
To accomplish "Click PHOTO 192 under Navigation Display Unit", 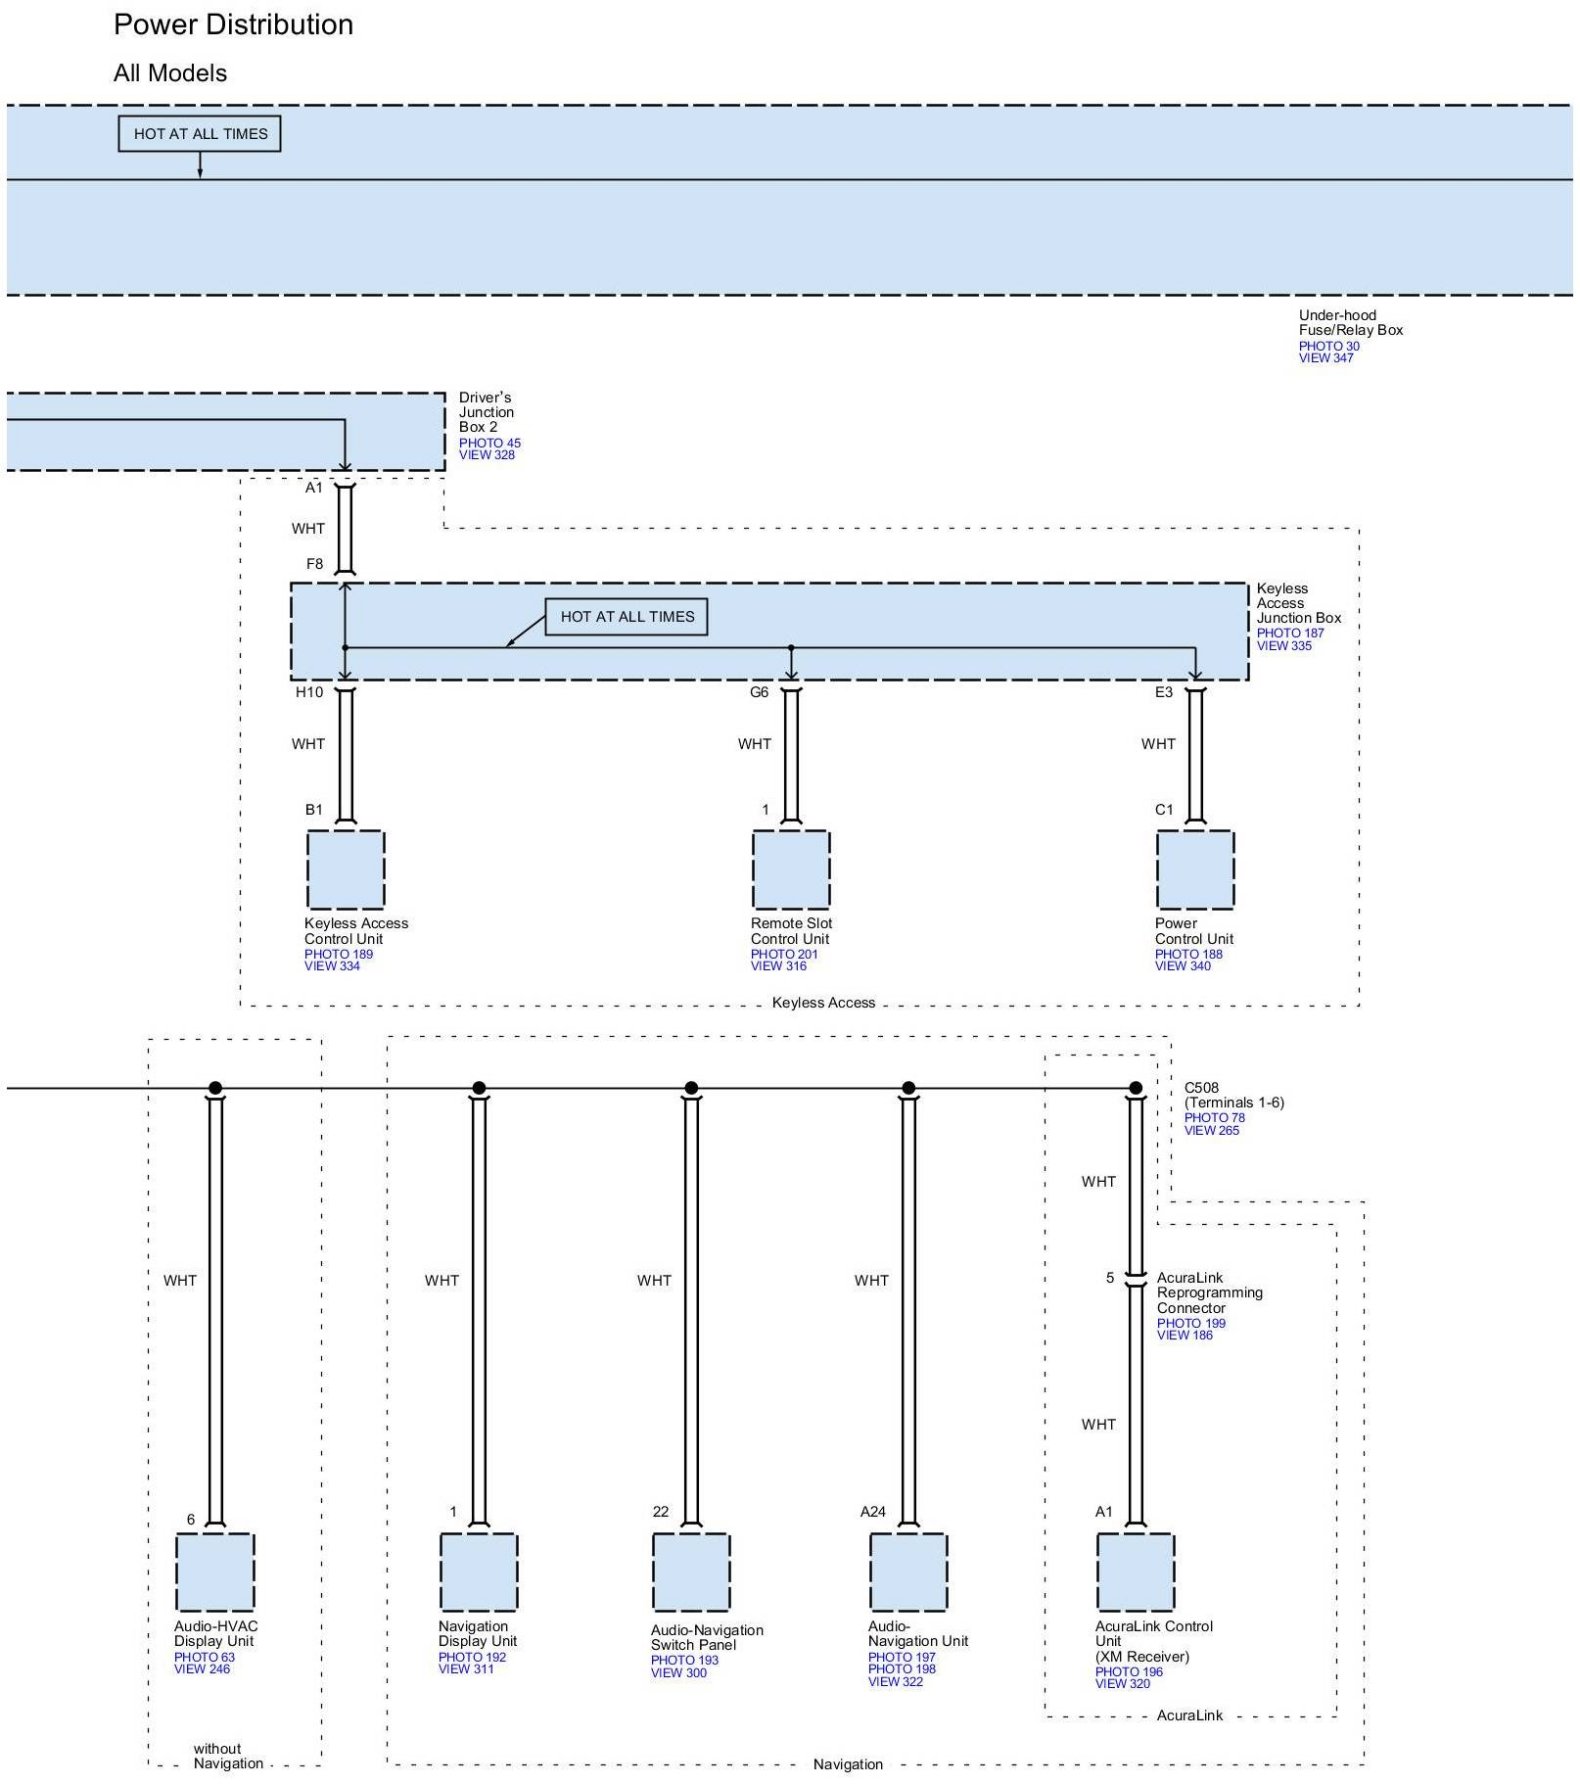I will pyautogui.click(x=472, y=1657).
